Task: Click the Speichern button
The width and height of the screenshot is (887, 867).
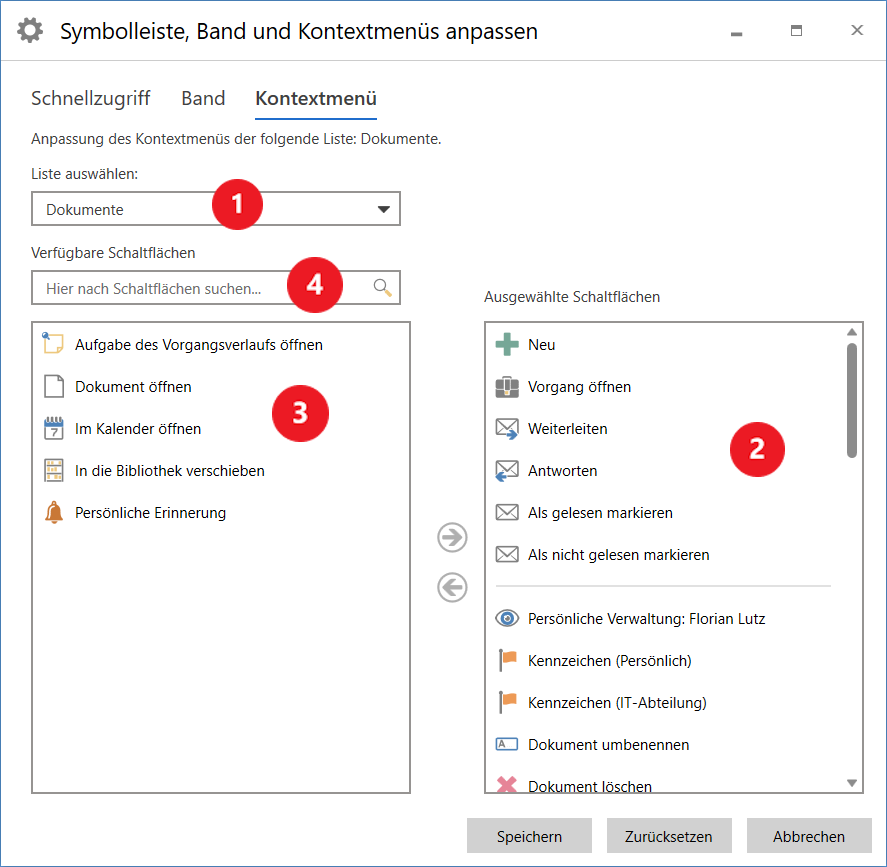Action: 529,835
